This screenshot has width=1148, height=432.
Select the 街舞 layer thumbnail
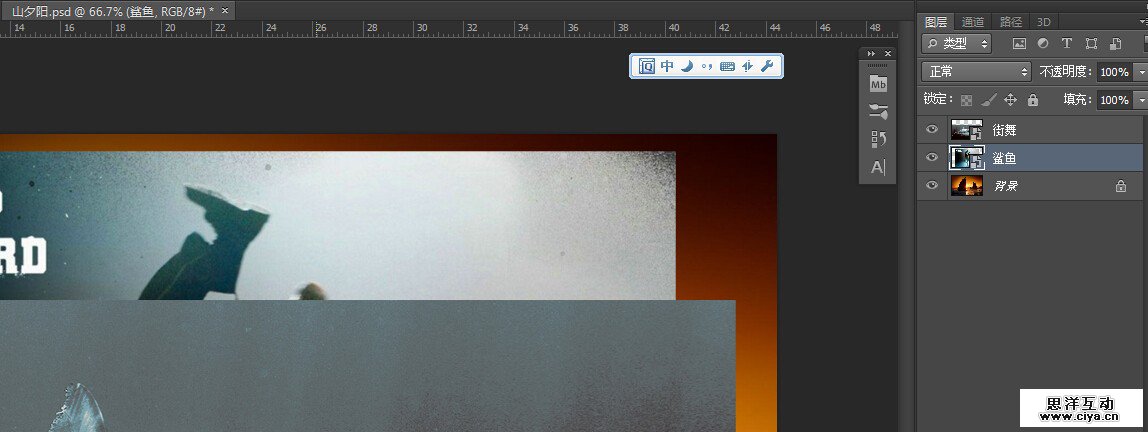[x=967, y=130]
